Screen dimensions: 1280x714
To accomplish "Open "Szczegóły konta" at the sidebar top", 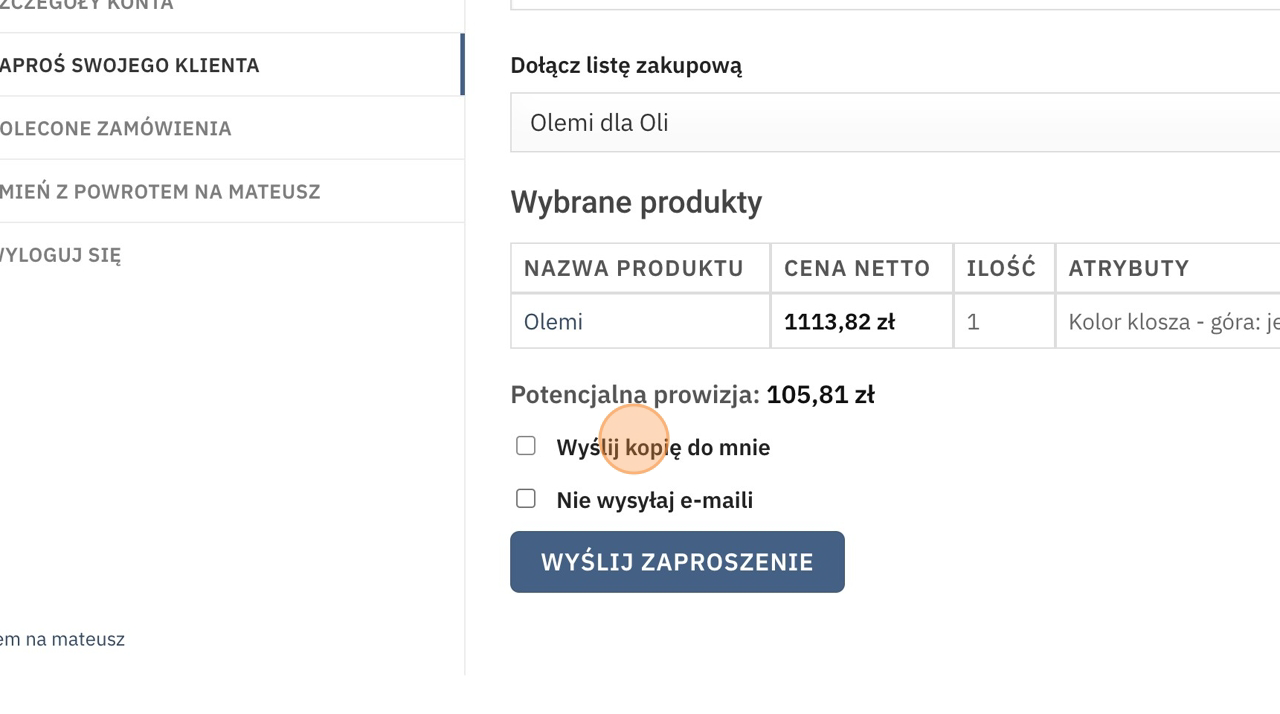I will point(87,5).
